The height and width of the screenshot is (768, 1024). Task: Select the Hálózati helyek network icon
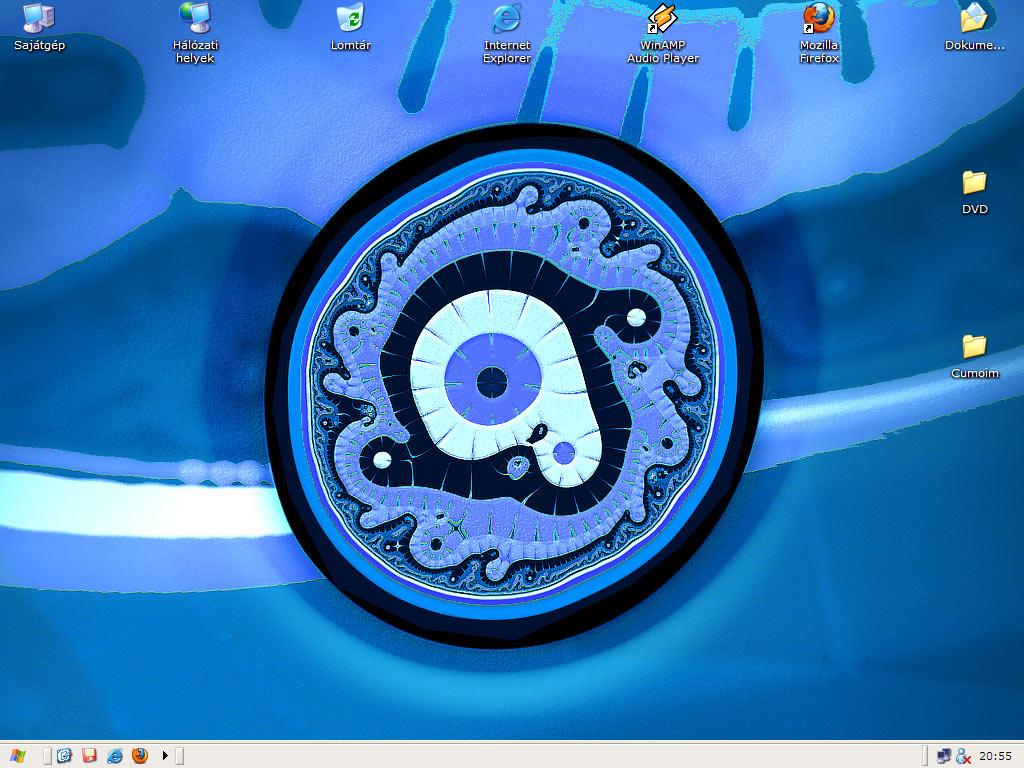tap(195, 33)
